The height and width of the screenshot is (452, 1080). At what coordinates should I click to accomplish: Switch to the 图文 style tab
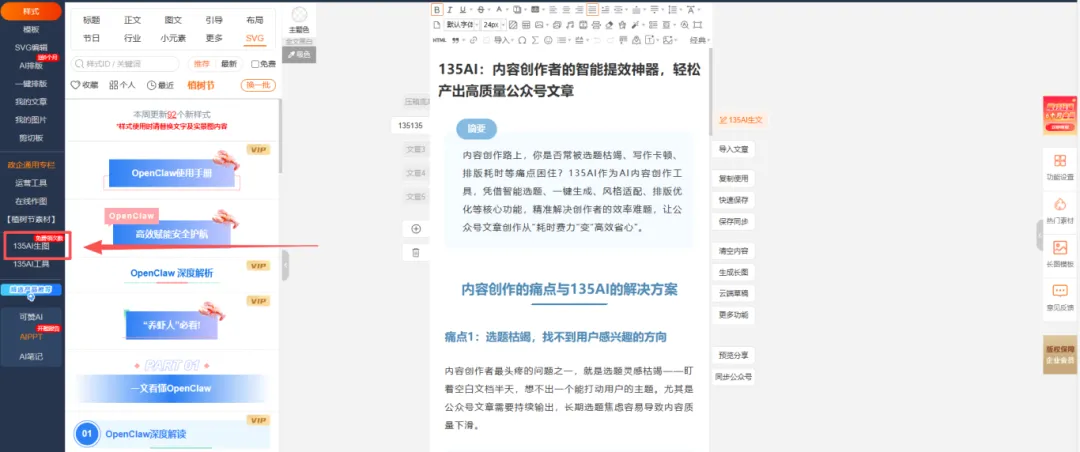(x=173, y=20)
